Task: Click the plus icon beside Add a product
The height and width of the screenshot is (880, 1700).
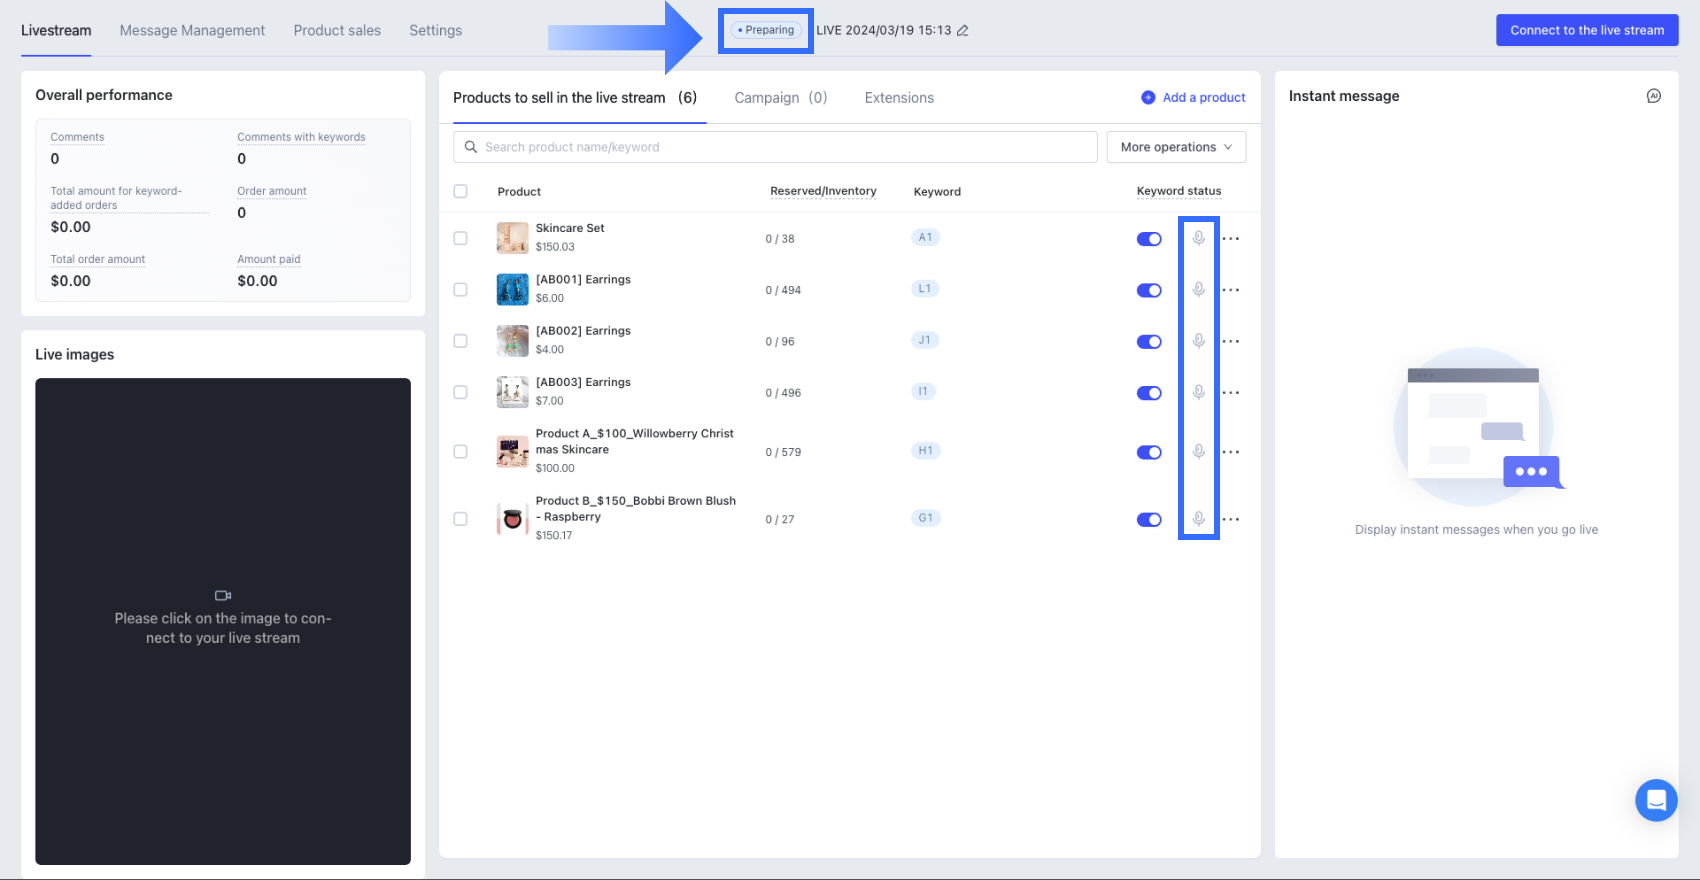Action: [x=1148, y=98]
